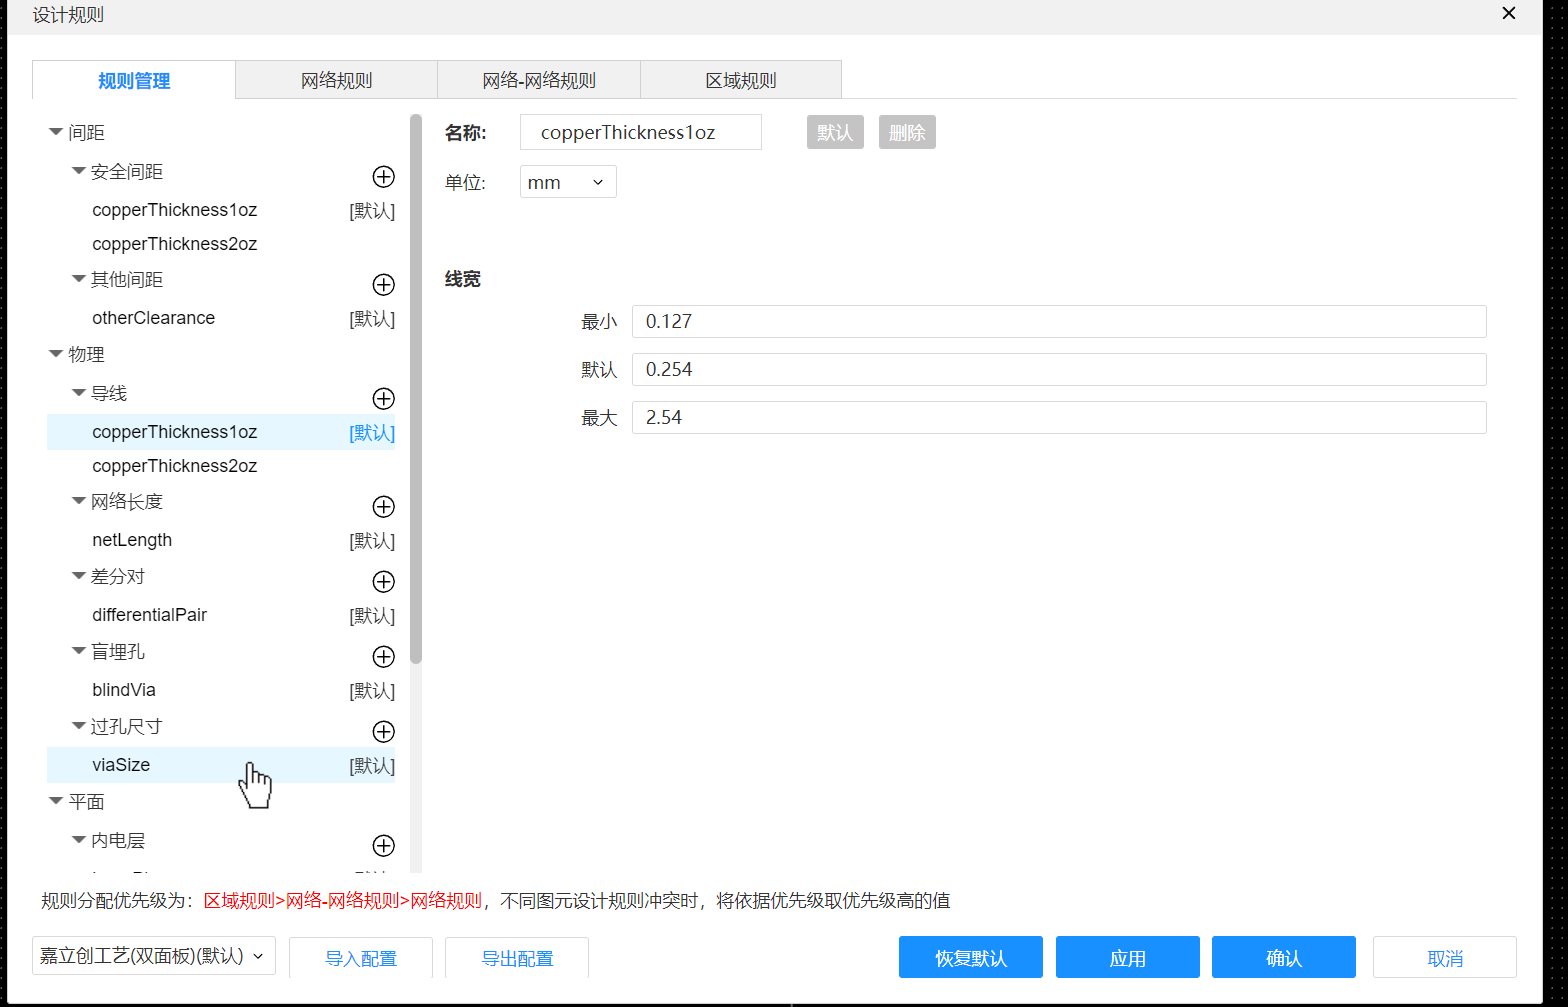This screenshot has height=1007, width=1568.
Task: Collapse the 间距 tree category
Action: pyautogui.click(x=56, y=133)
